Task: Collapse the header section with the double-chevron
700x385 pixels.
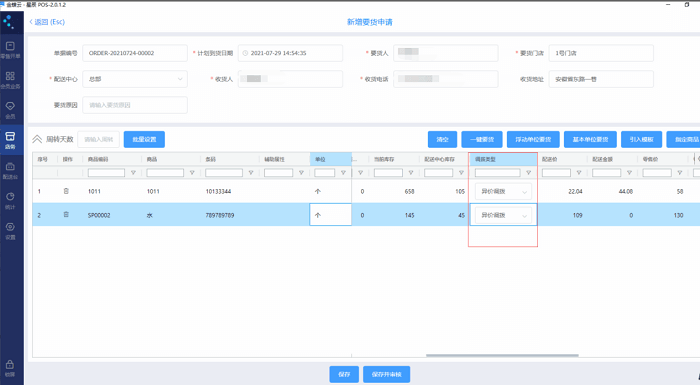Action: tap(37, 139)
